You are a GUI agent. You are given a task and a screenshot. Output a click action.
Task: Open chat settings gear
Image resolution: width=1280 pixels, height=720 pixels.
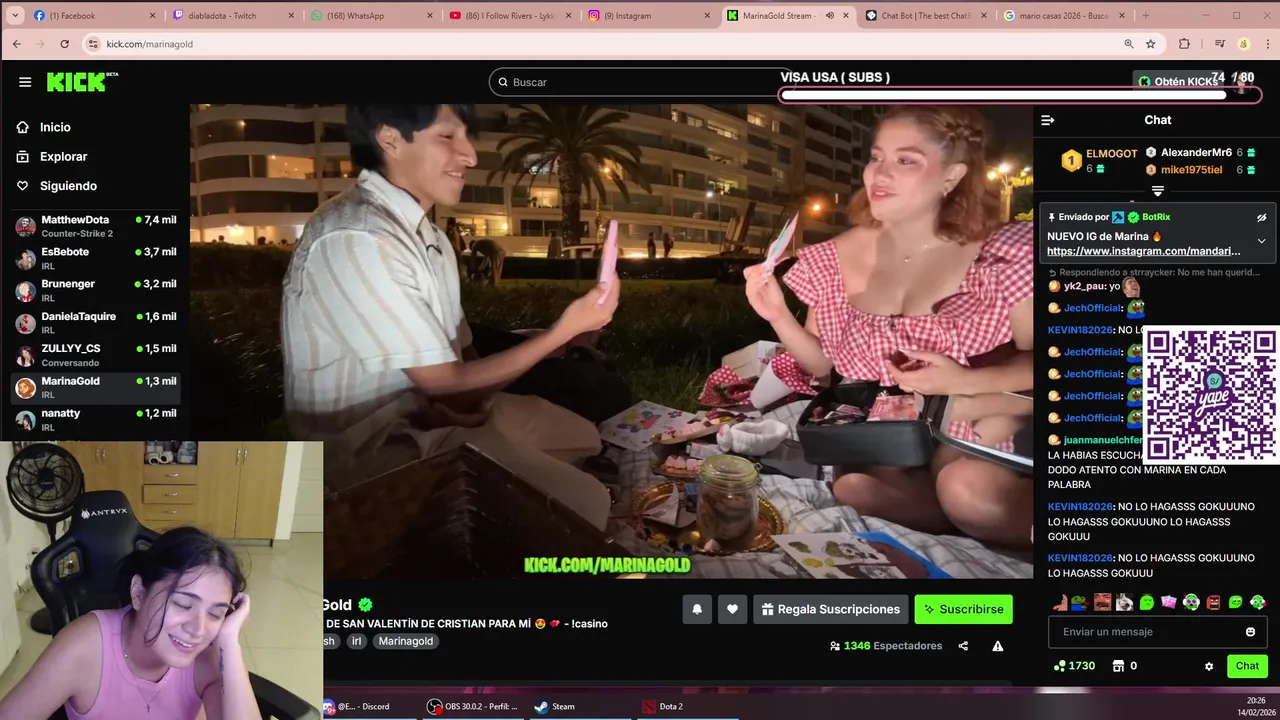(1209, 666)
